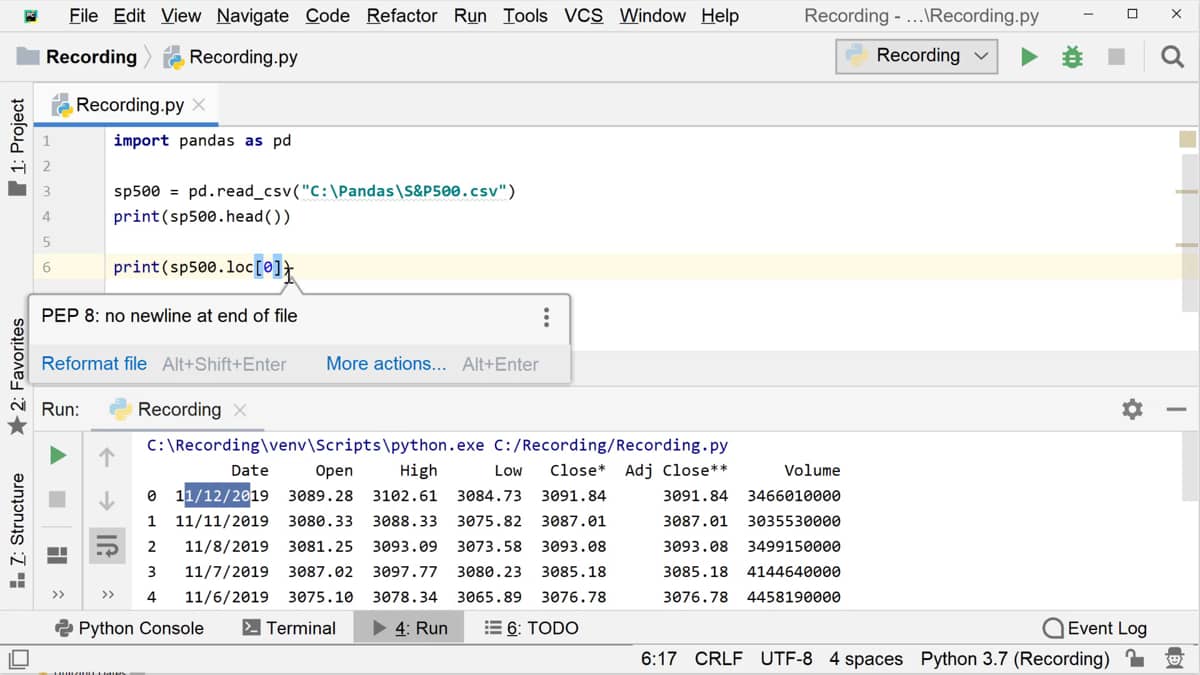1200x675 pixels.
Task: Click the 6:17 cursor position in status bar
Action: click(x=659, y=658)
